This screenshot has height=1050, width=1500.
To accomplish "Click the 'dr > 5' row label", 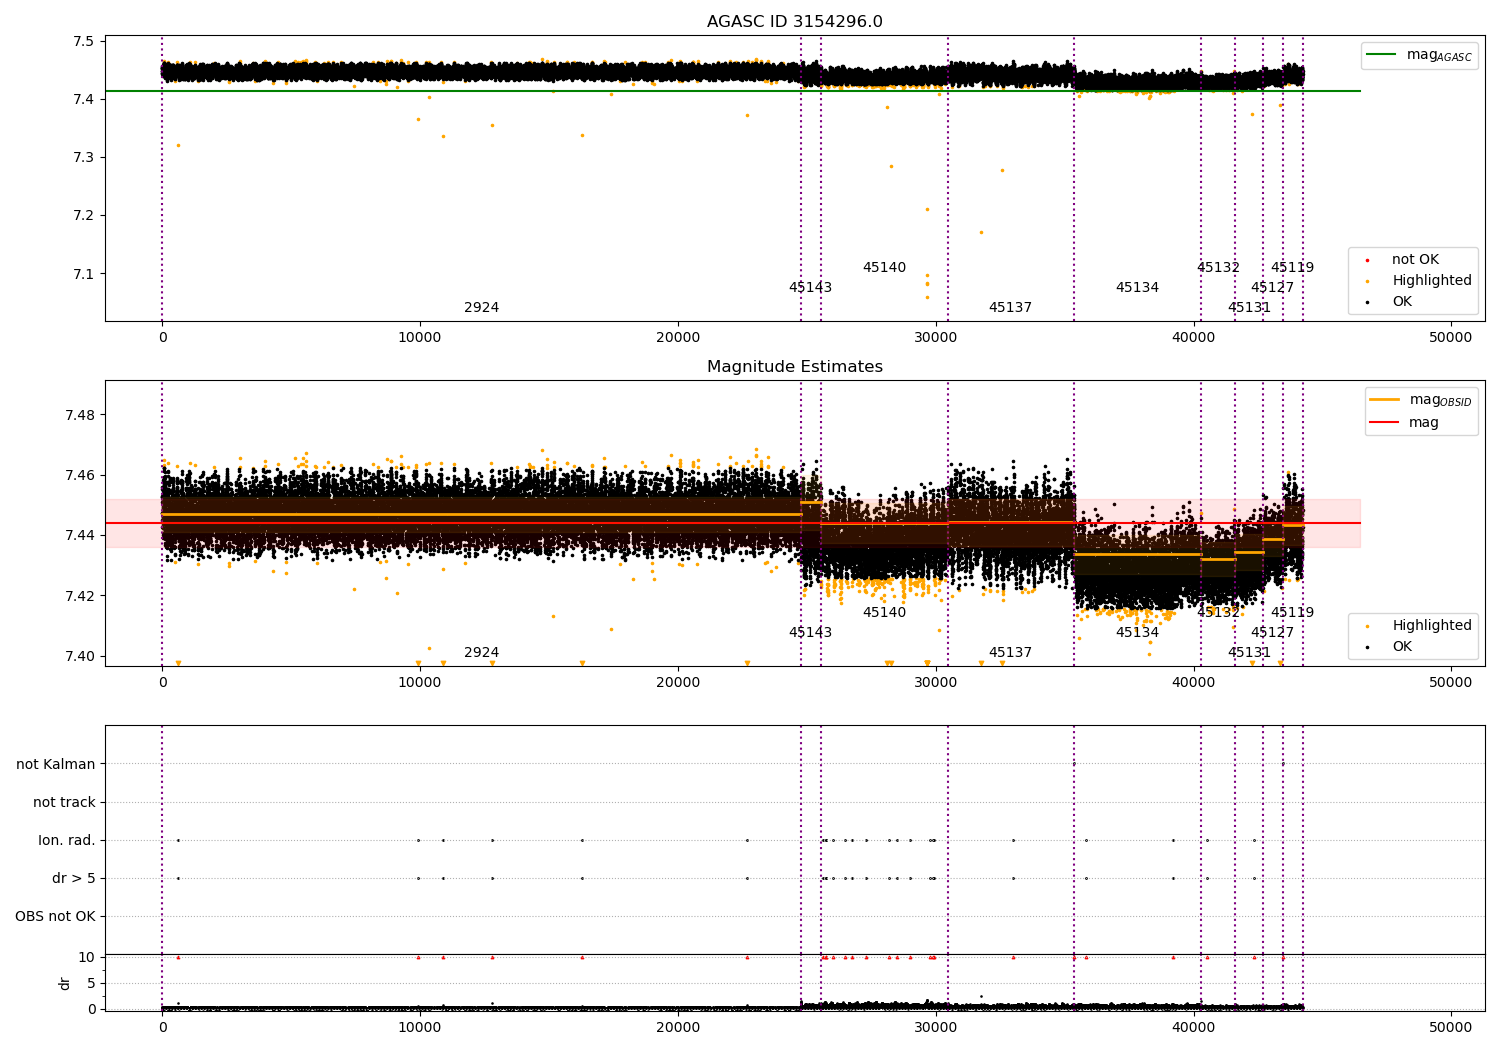I will 74,878.
